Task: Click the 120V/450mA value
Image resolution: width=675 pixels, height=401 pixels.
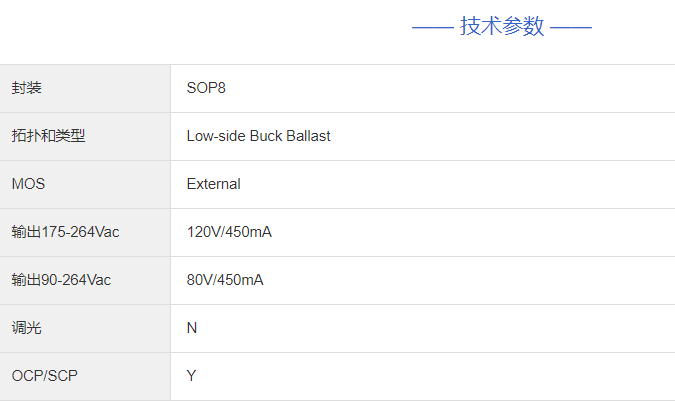Action: [229, 232]
